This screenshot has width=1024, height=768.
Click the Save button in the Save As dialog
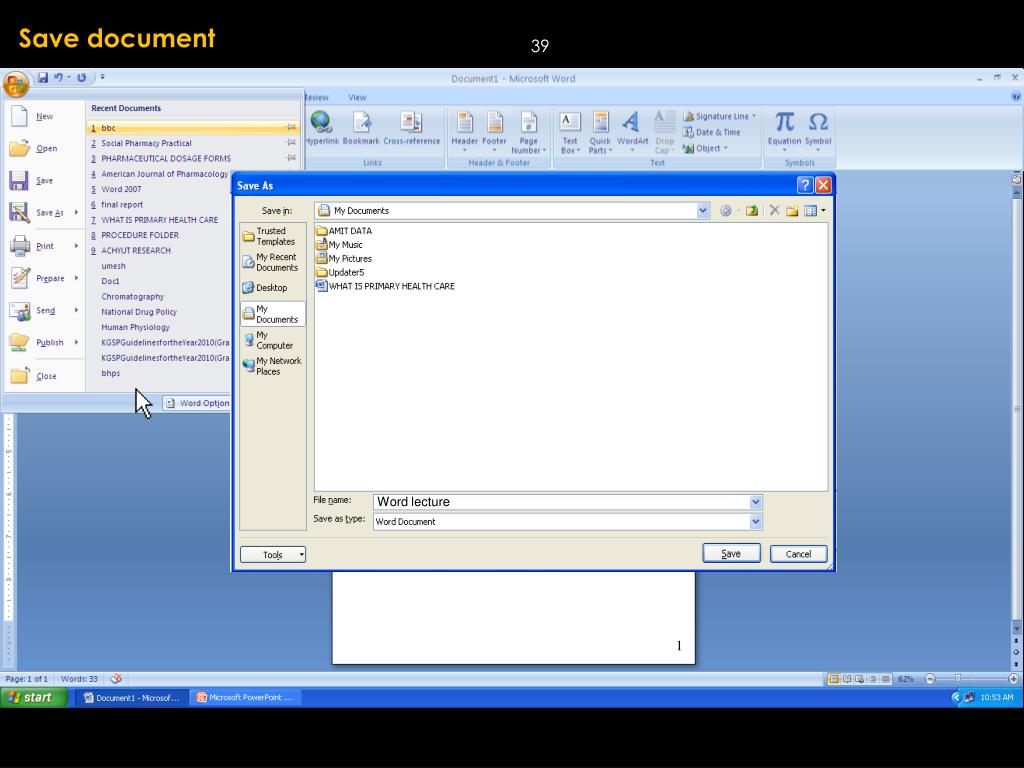(731, 553)
